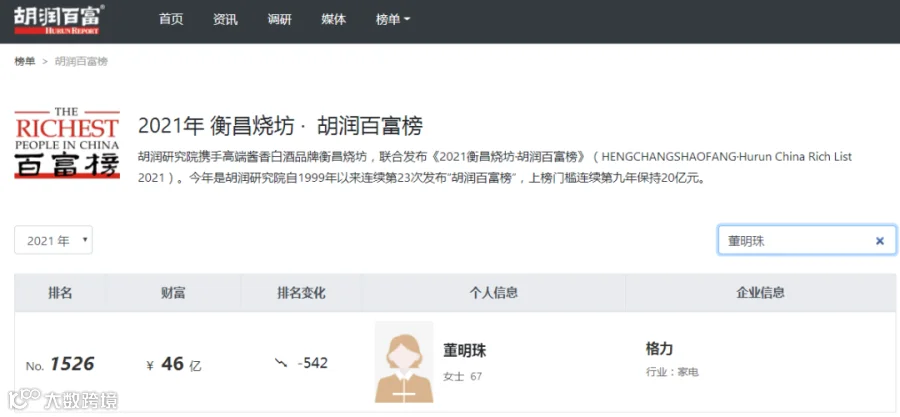Click the 行业：家电 label
900x417 pixels.
pyautogui.click(x=672, y=372)
